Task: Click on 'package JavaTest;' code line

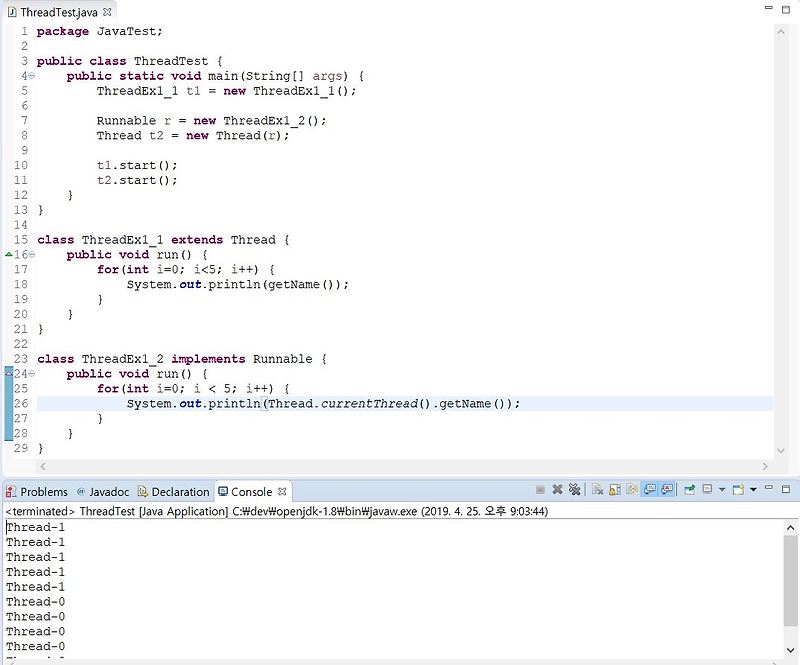Action: pyautogui.click(x=99, y=32)
